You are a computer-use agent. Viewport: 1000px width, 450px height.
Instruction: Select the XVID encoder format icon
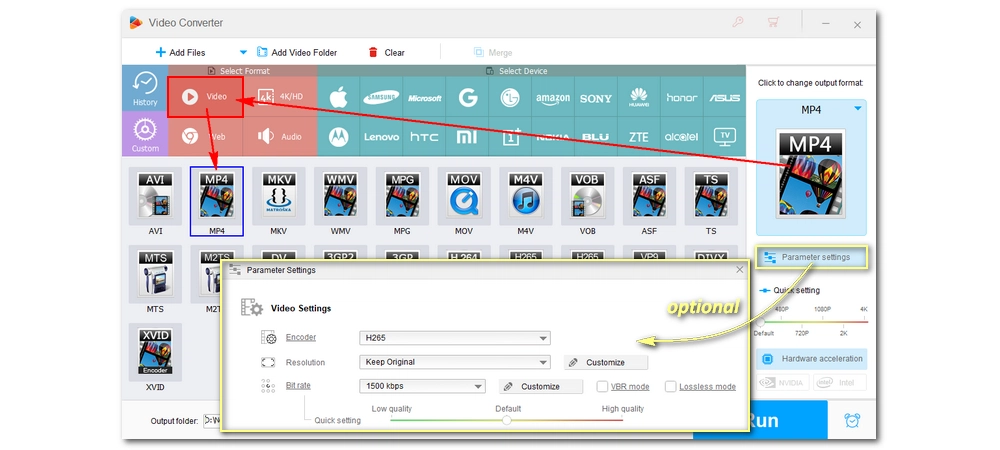click(155, 352)
